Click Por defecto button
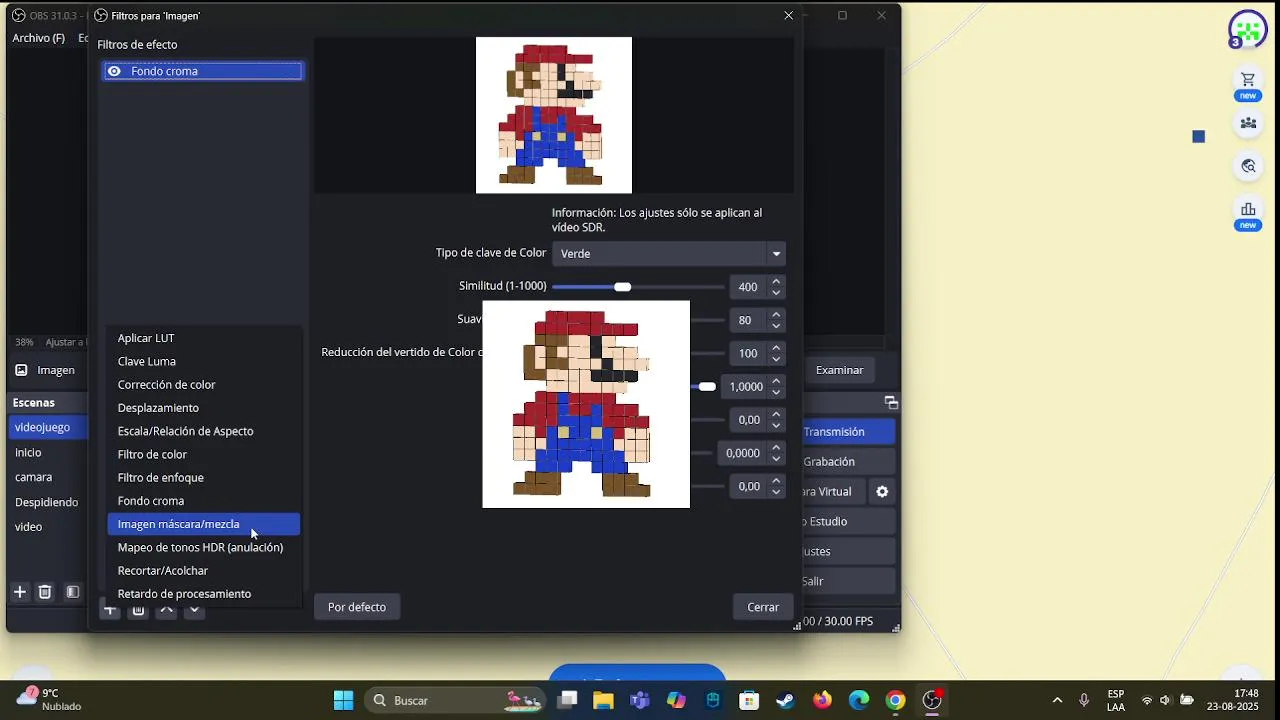 357,607
